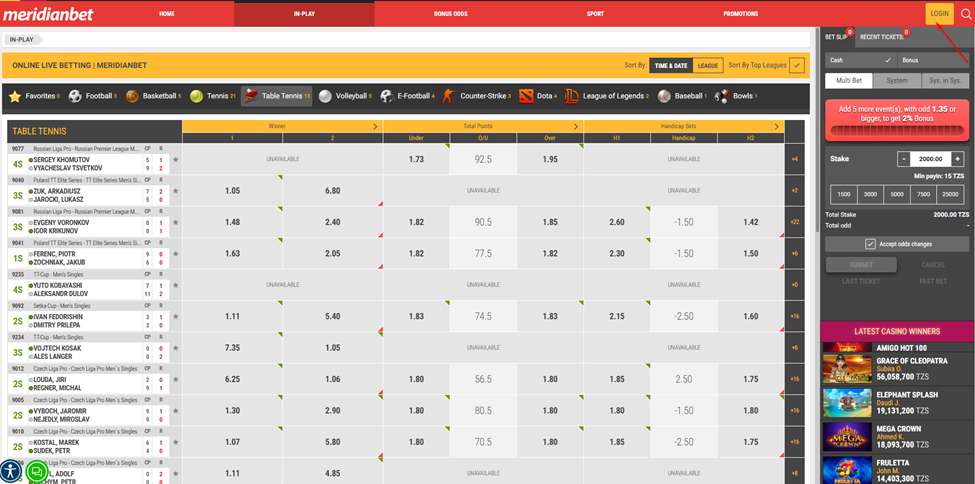Favorite the Fedorishin vs Prilepa match star

(x=175, y=317)
